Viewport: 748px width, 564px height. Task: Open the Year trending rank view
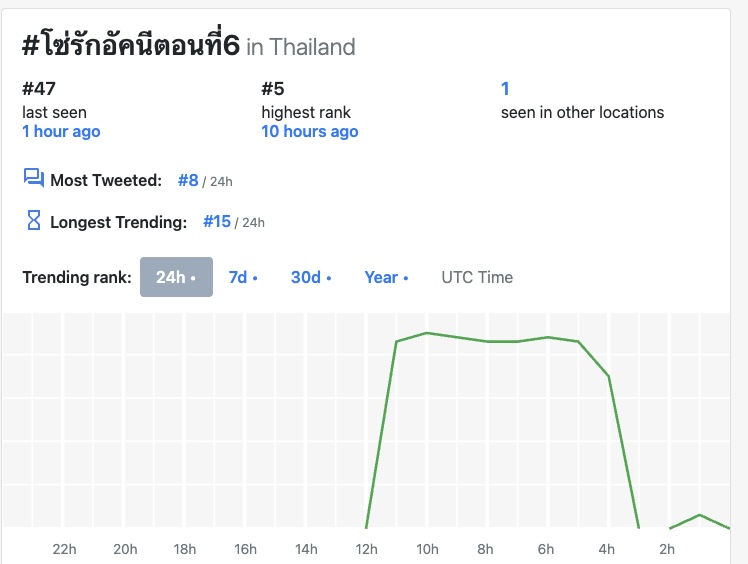[386, 277]
